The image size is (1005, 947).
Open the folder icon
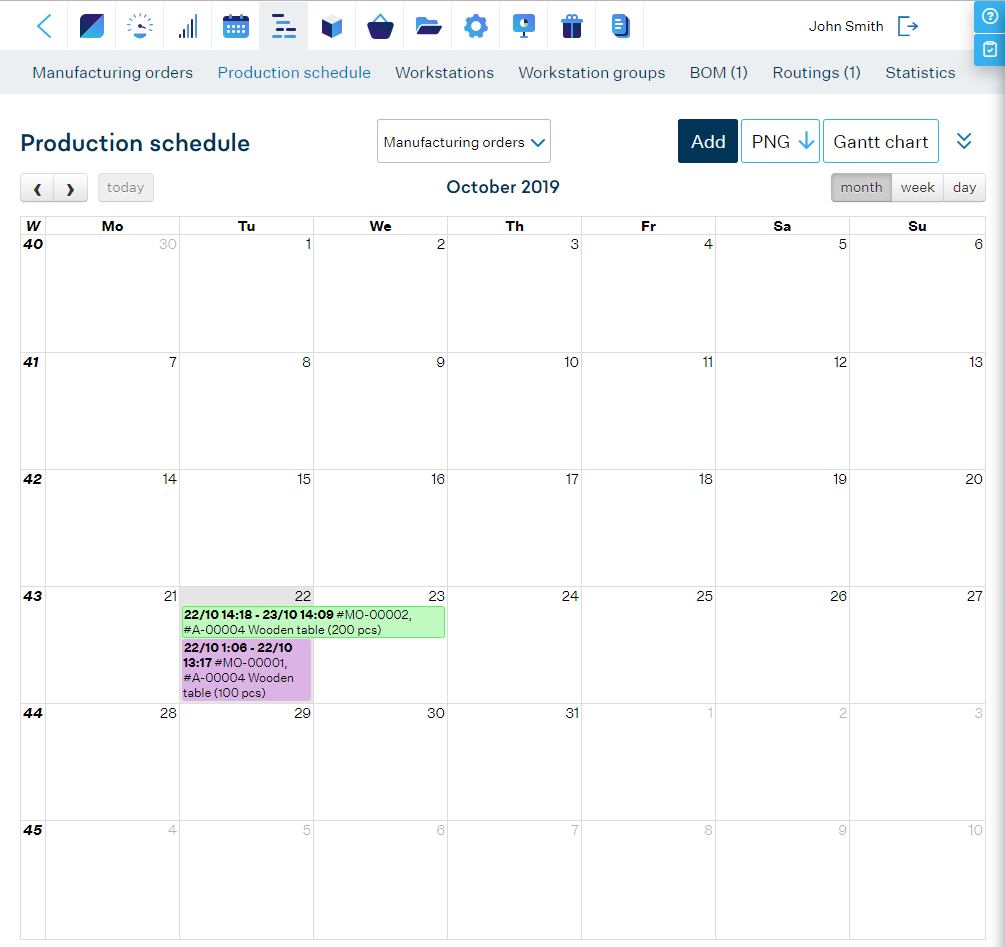[x=428, y=26]
